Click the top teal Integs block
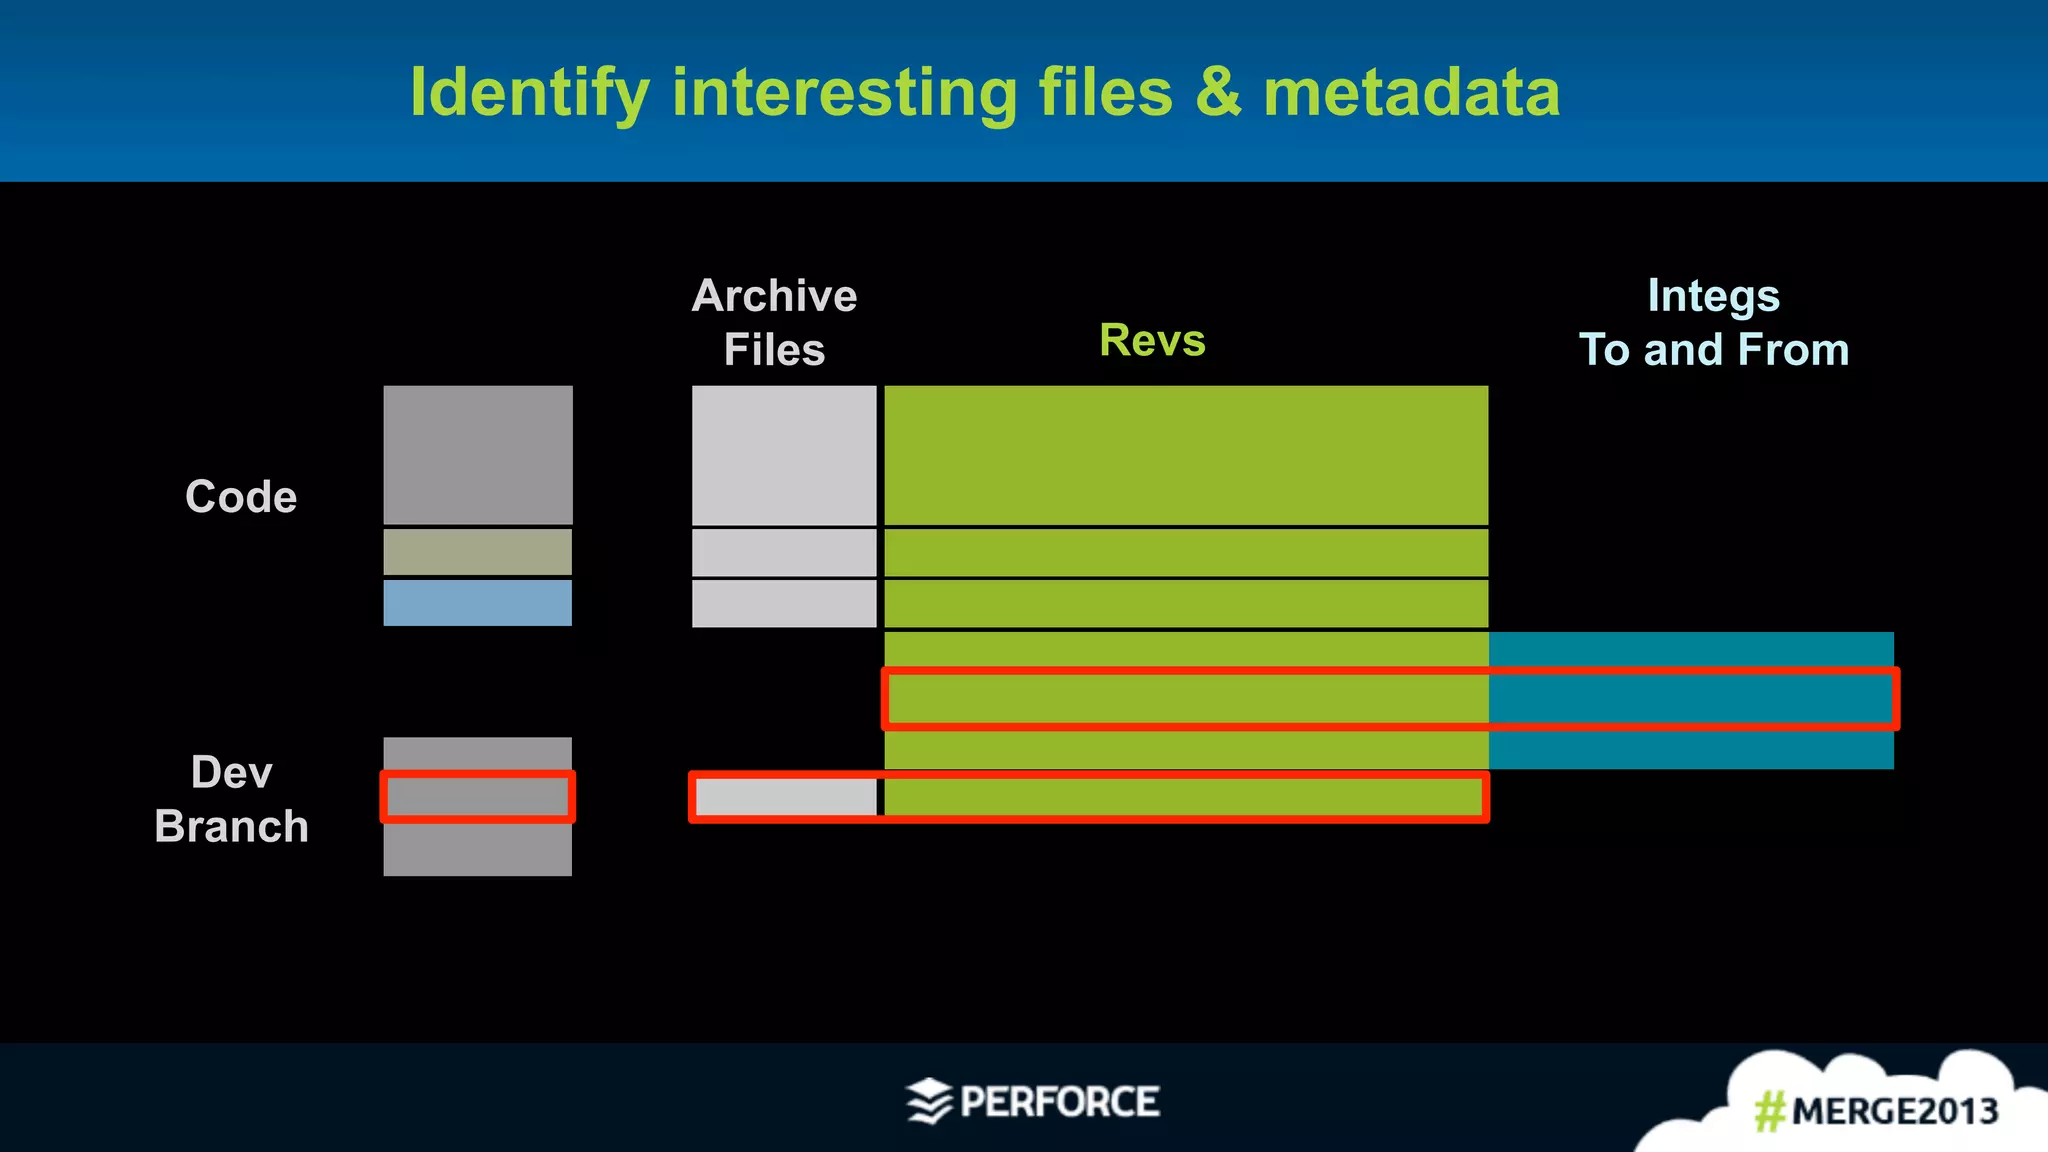2048x1152 pixels. (x=1691, y=648)
